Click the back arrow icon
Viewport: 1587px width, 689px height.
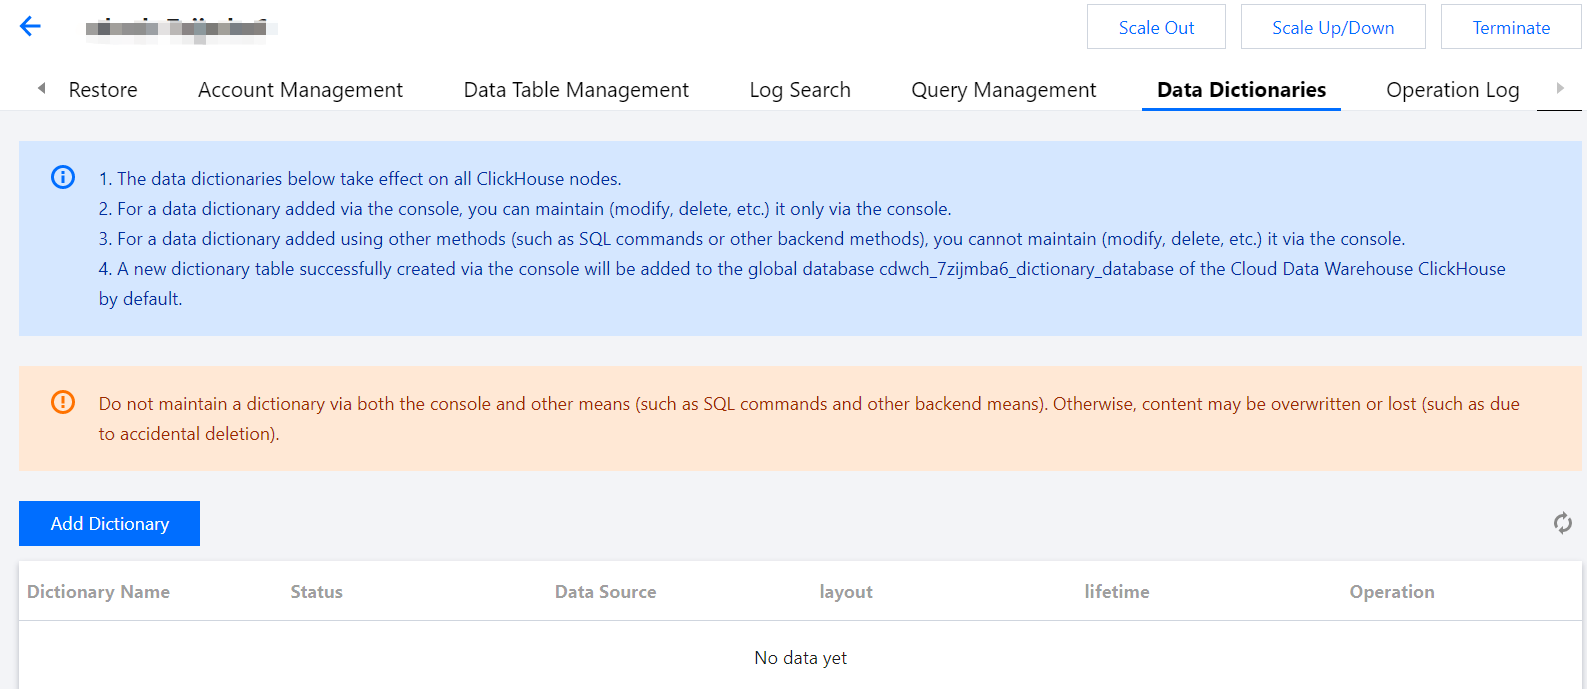point(30,27)
